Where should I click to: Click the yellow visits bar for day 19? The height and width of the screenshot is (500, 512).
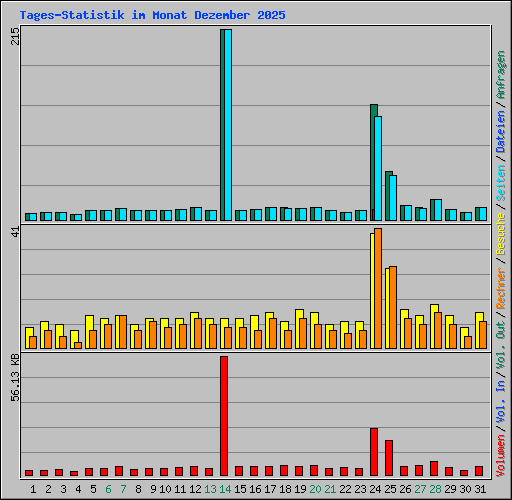click(297, 329)
